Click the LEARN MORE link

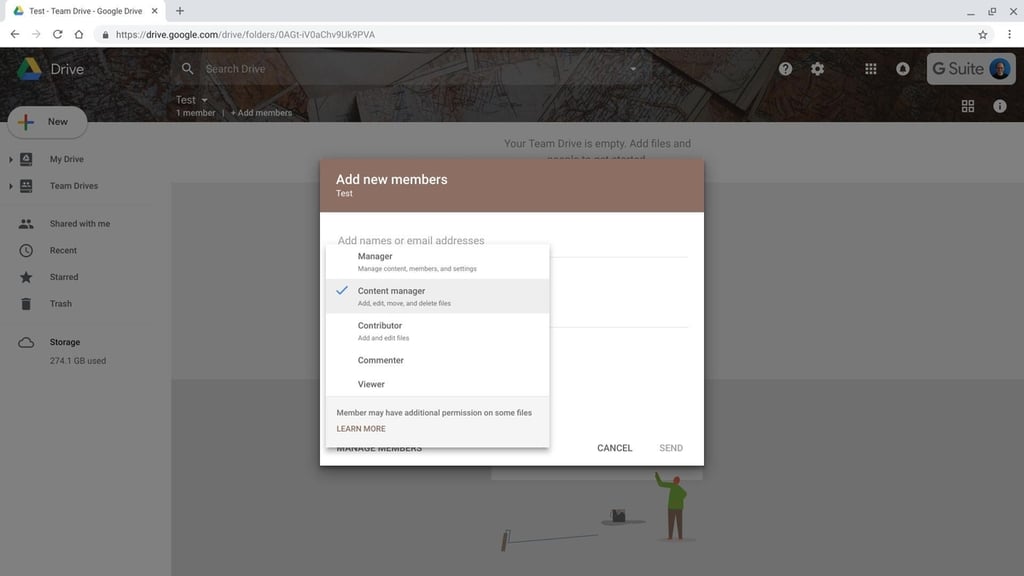tap(360, 428)
